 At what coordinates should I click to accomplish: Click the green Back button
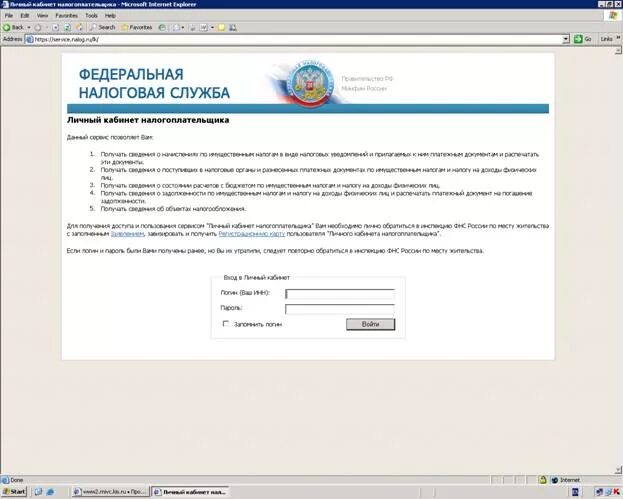coord(13,27)
